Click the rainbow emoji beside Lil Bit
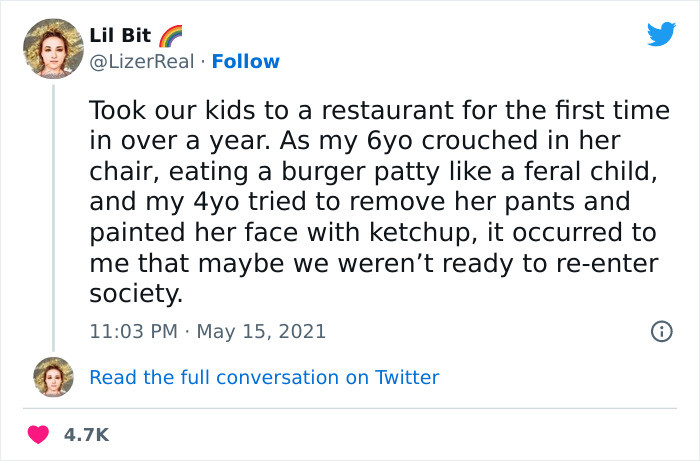This screenshot has height=461, width=700. pyautogui.click(x=169, y=36)
